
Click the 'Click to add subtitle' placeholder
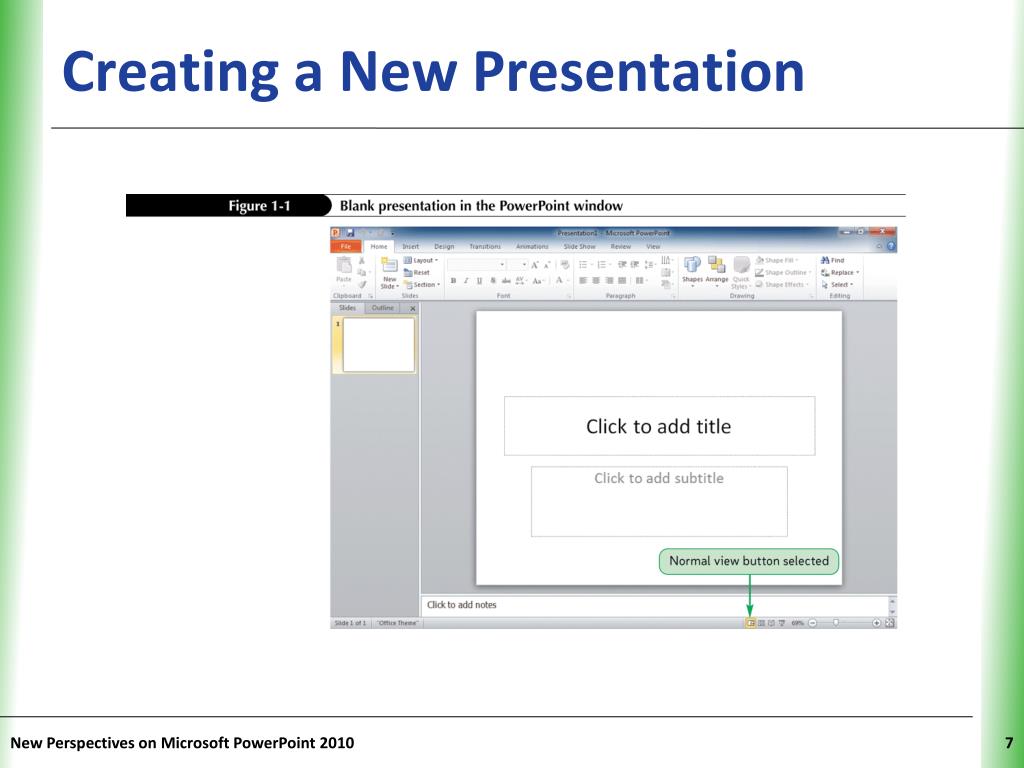(659, 502)
